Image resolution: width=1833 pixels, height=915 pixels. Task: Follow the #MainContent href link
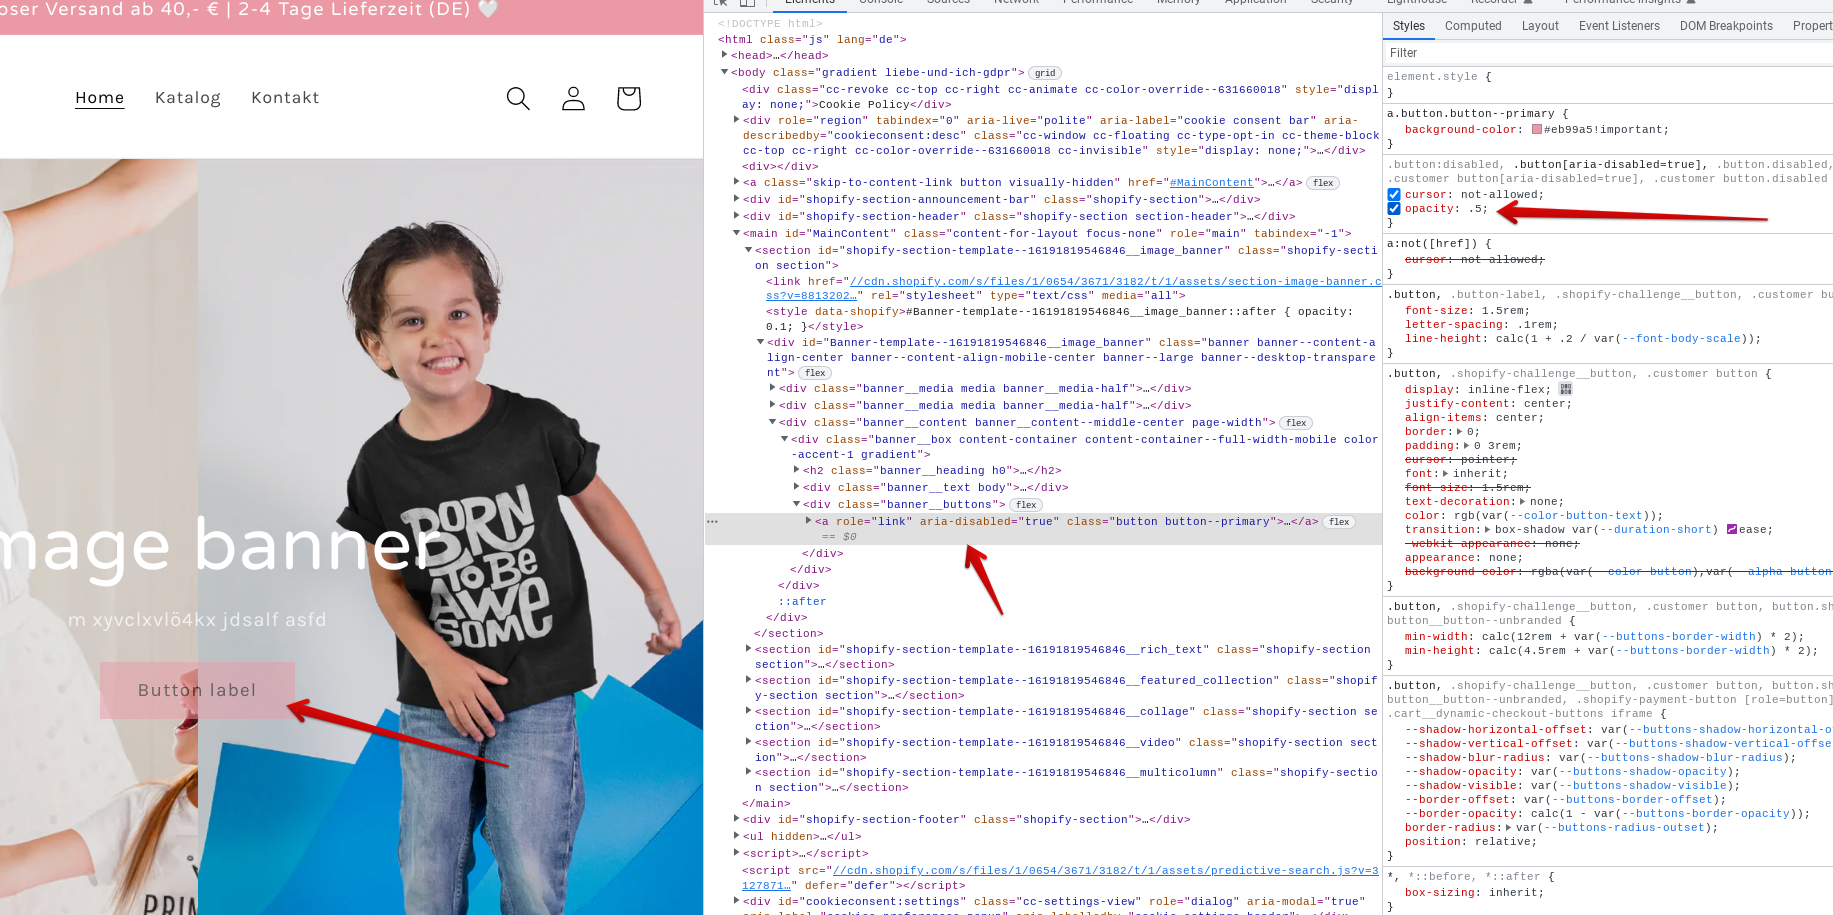1211,183
